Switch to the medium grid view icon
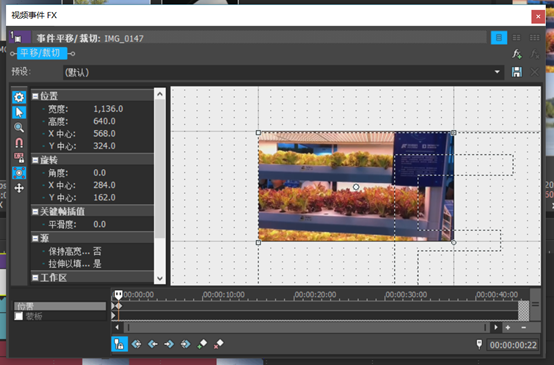 (517, 37)
